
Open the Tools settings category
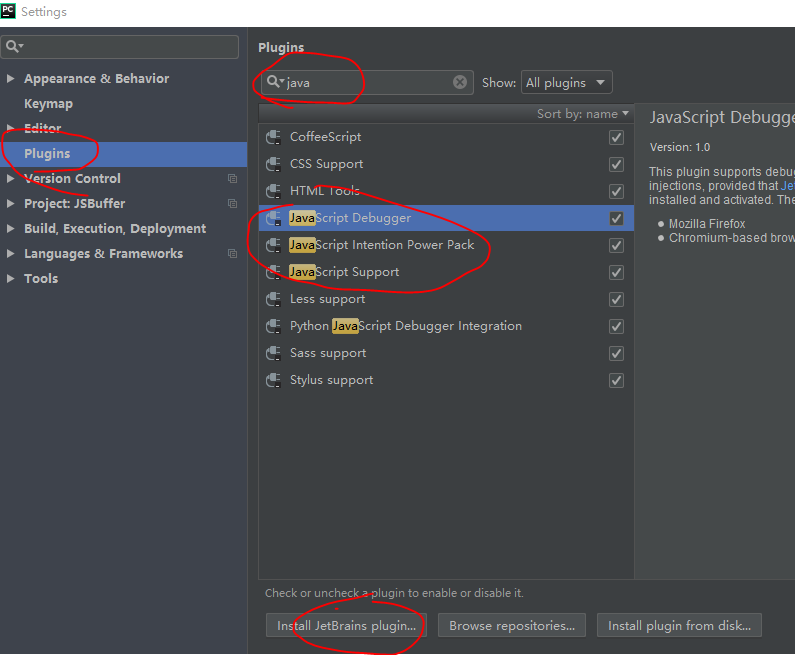[x=41, y=278]
